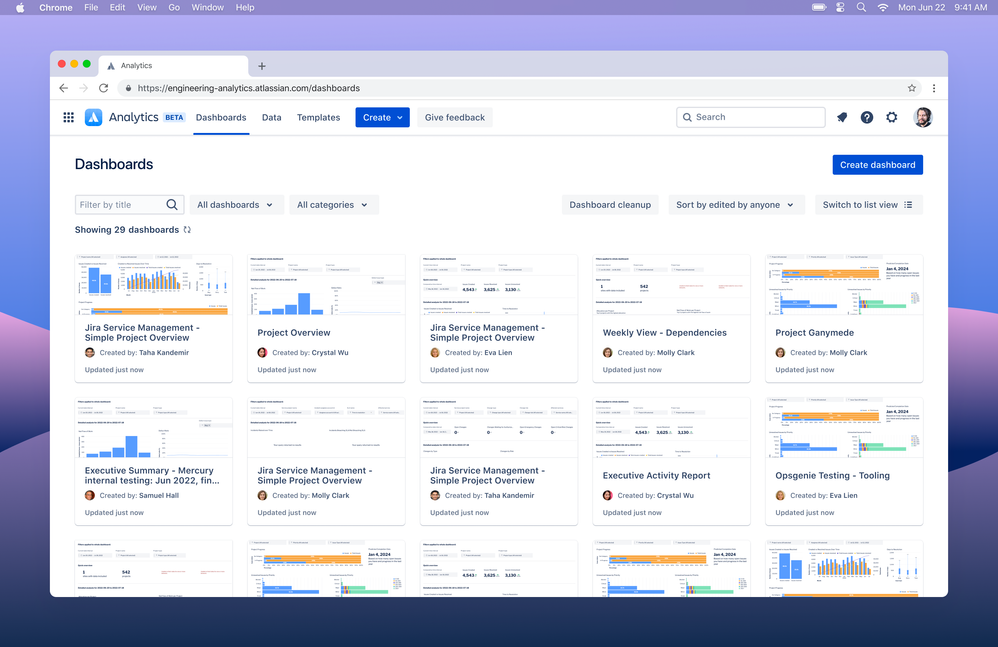
Task: View site info padlock icon
Action: pyautogui.click(x=128, y=88)
